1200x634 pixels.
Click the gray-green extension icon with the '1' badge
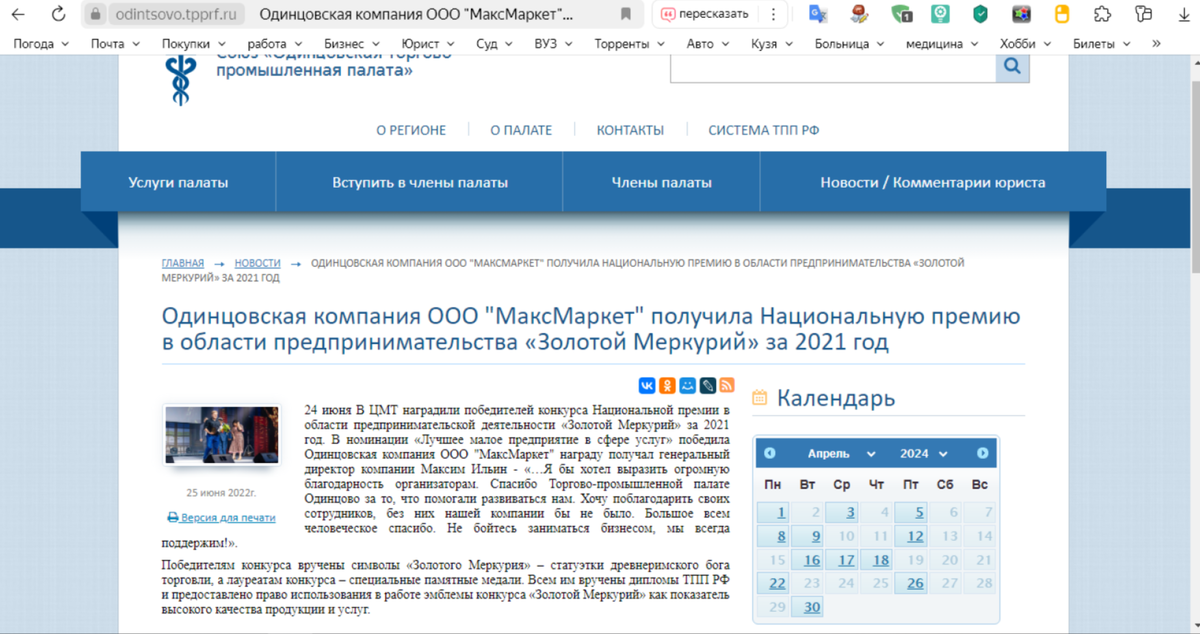click(901, 15)
